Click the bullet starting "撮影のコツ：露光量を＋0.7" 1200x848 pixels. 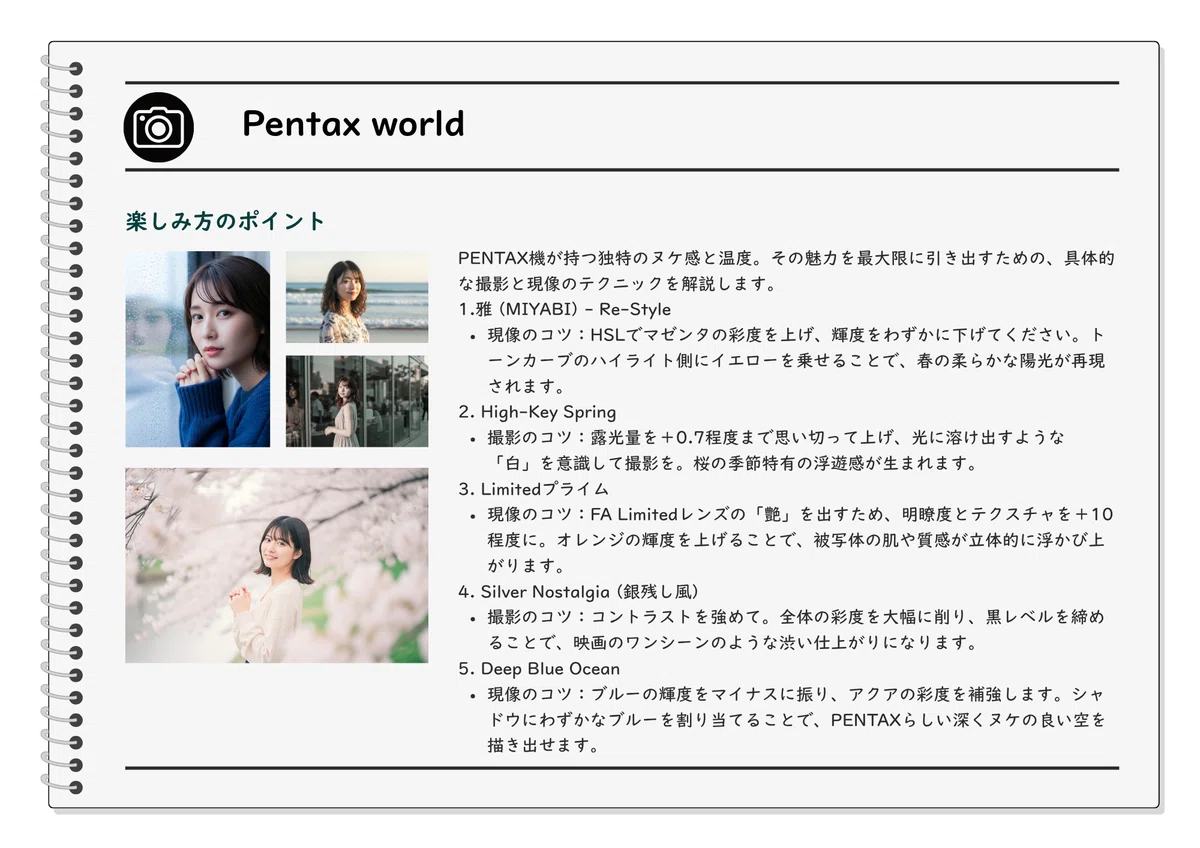tap(776, 438)
